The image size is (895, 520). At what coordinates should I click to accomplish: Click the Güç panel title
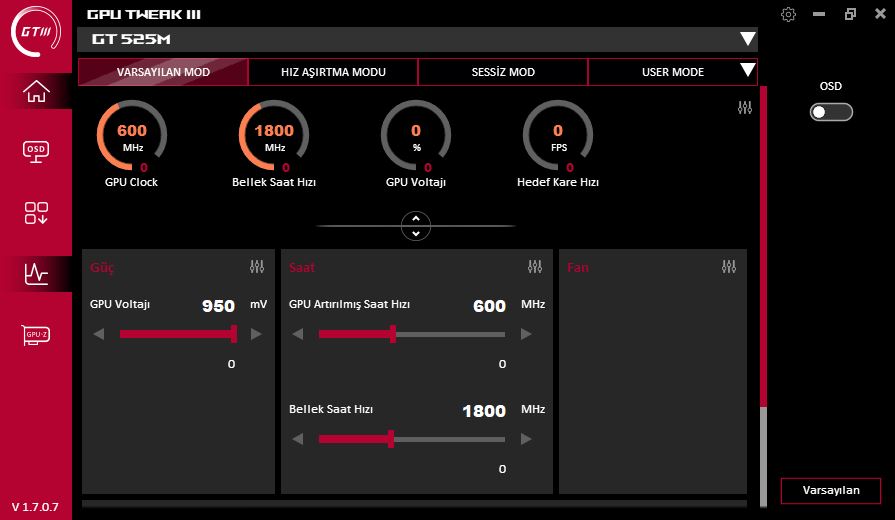click(x=102, y=267)
